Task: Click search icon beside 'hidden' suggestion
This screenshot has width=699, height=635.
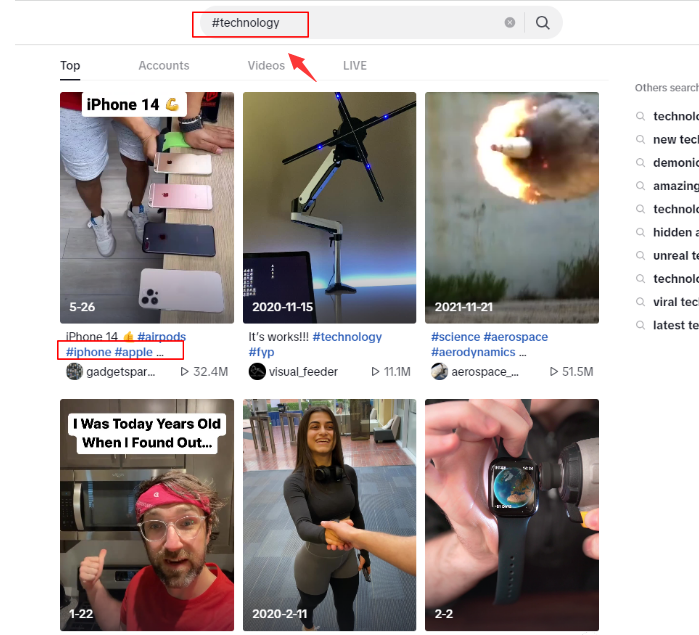Action: pyautogui.click(x=640, y=233)
